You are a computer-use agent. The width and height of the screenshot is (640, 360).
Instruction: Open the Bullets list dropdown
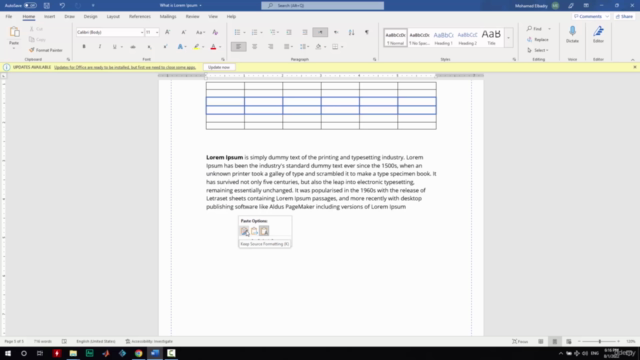244,32
